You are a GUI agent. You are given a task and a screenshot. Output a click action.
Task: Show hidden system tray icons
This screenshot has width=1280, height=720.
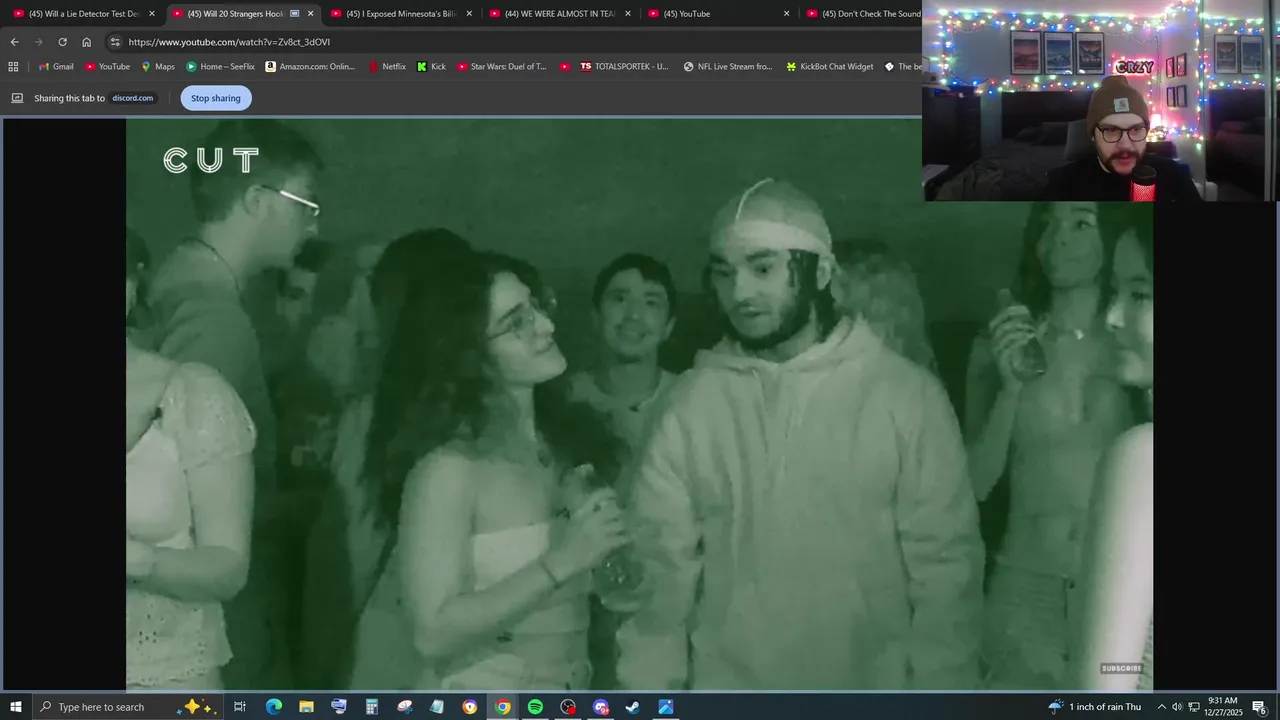pyautogui.click(x=1161, y=707)
